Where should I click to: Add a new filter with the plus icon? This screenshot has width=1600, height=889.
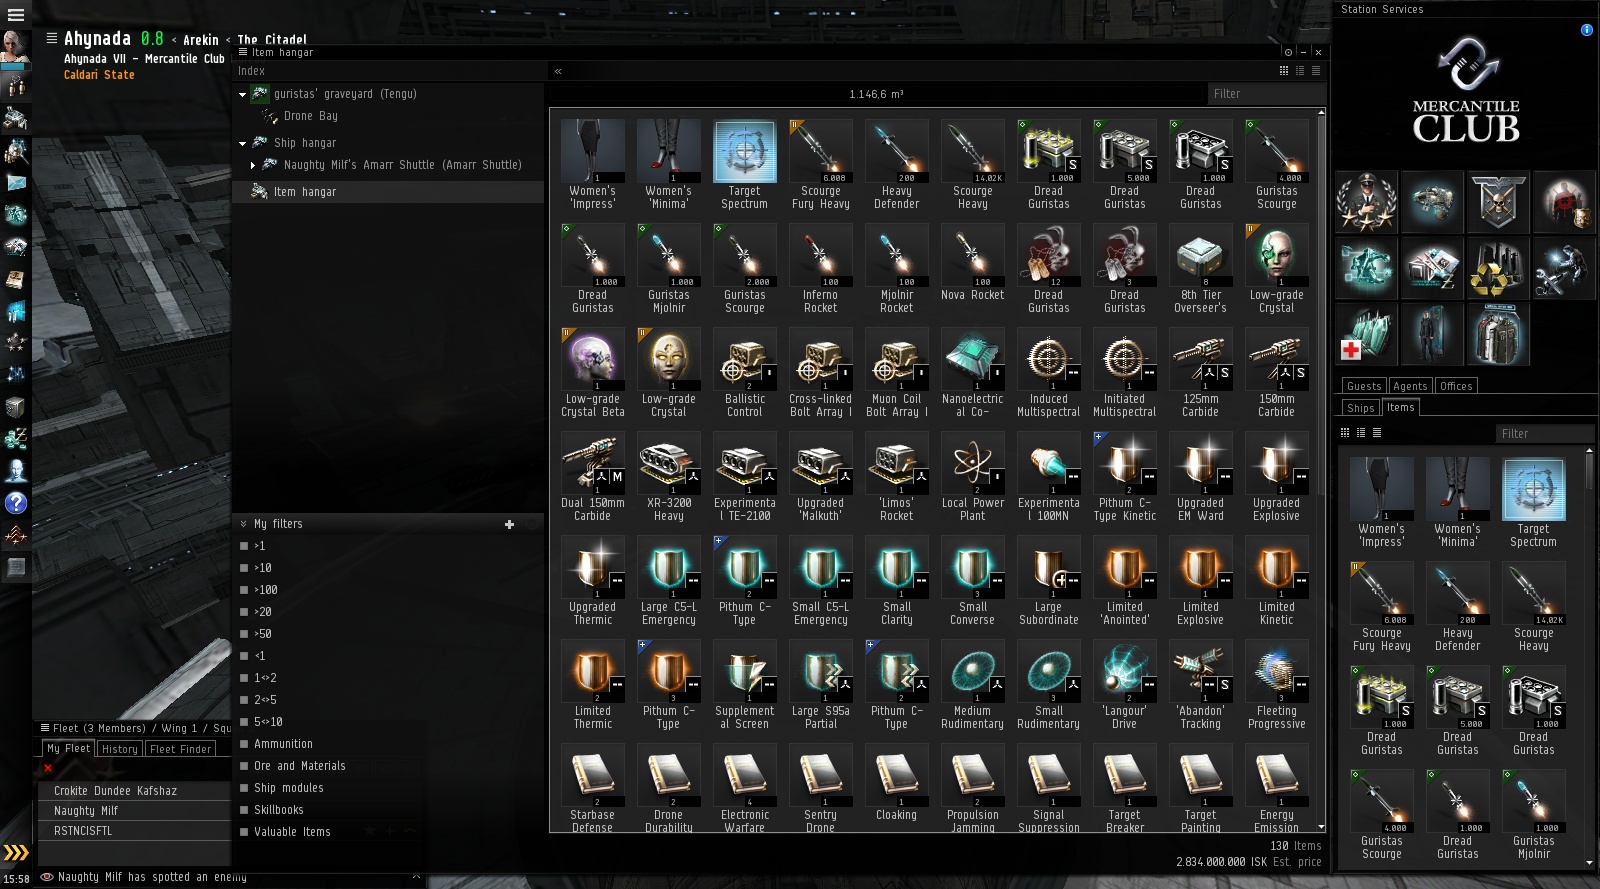click(x=509, y=524)
